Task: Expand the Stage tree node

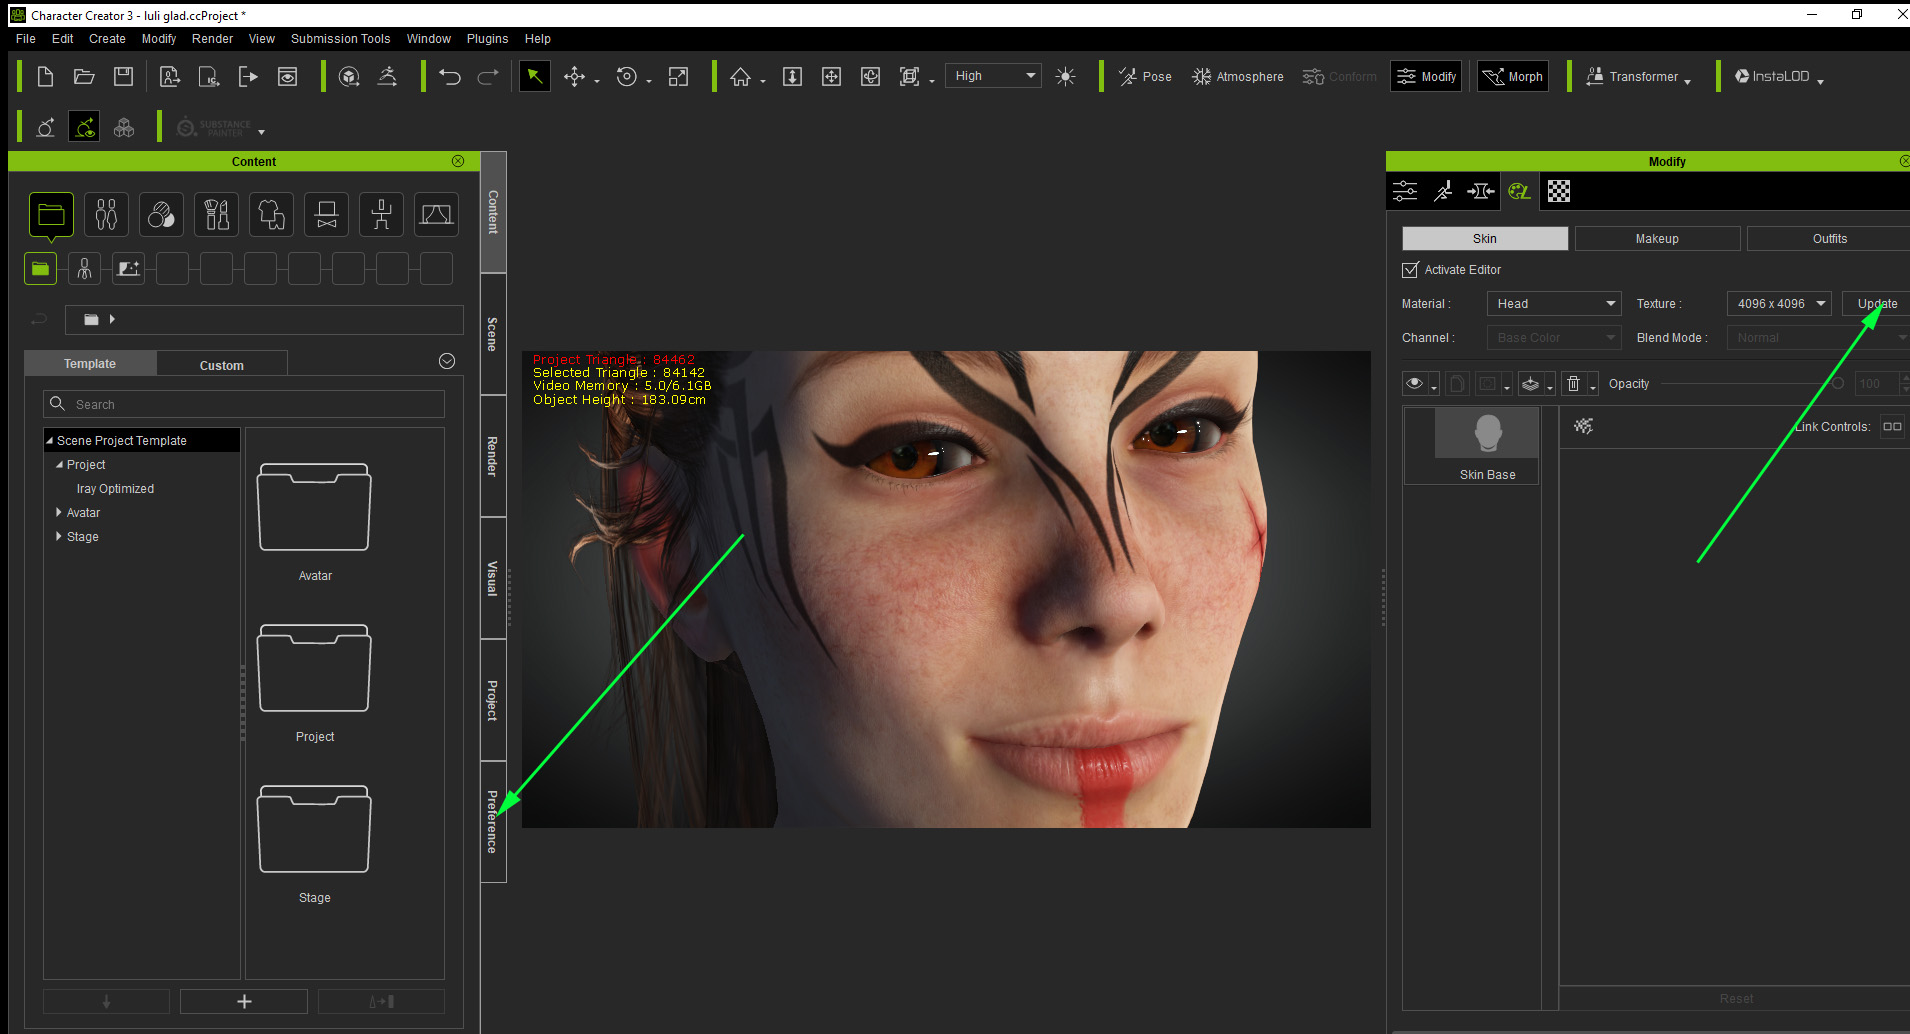Action: 59,537
